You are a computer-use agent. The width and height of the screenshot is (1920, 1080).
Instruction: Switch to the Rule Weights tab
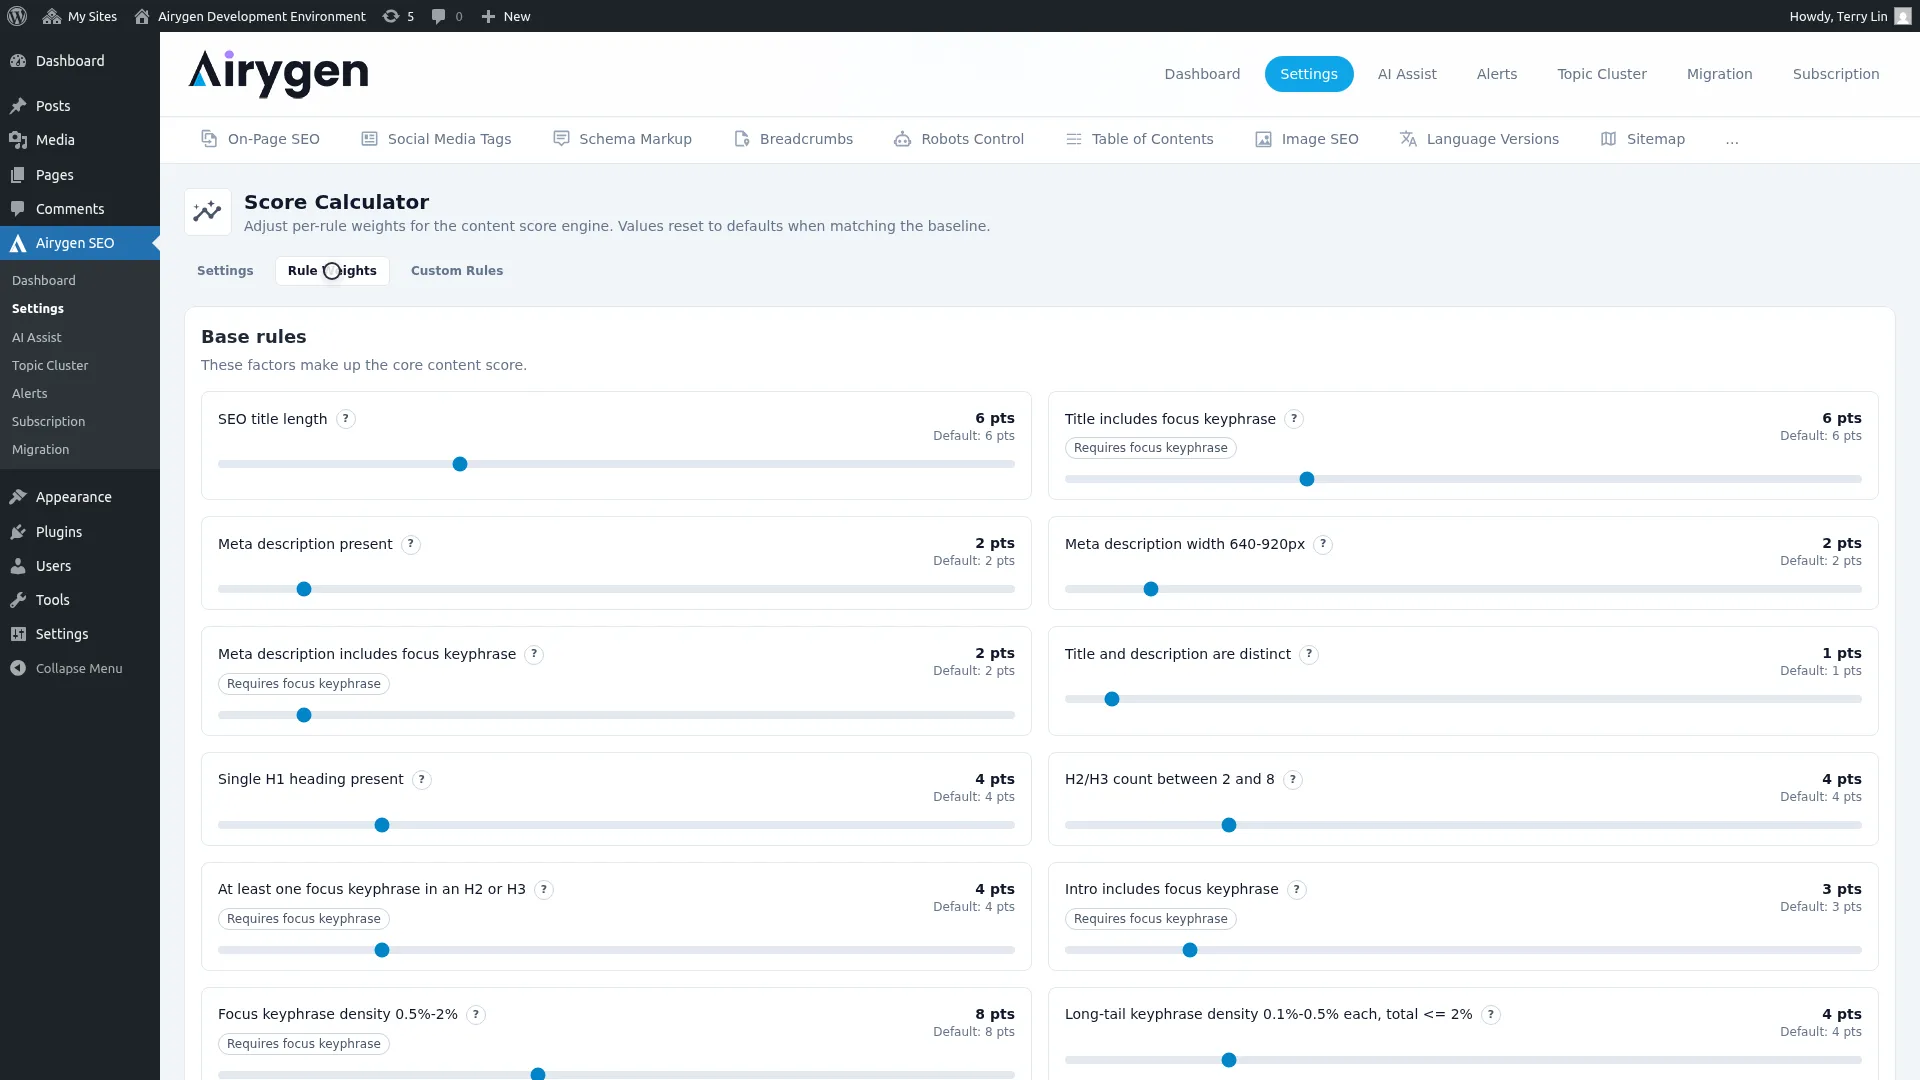tap(332, 271)
